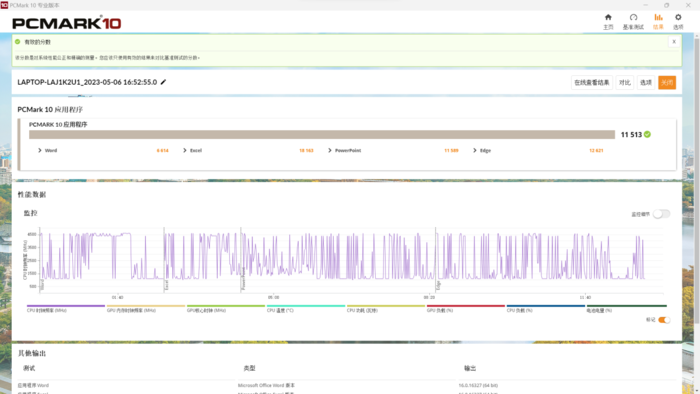Turn off the 标记 markers switch
The image size is (700, 394).
[x=664, y=319]
